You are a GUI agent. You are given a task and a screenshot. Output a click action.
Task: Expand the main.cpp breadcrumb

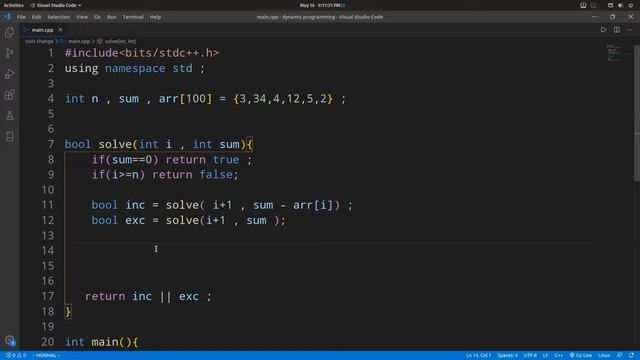(x=76, y=41)
